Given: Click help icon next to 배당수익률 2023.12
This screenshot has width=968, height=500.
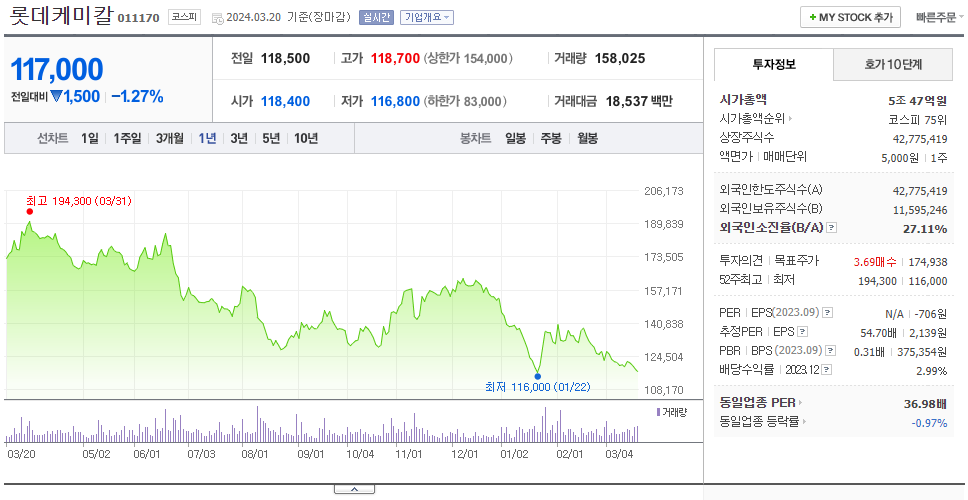Looking at the screenshot, I should pos(827,370).
